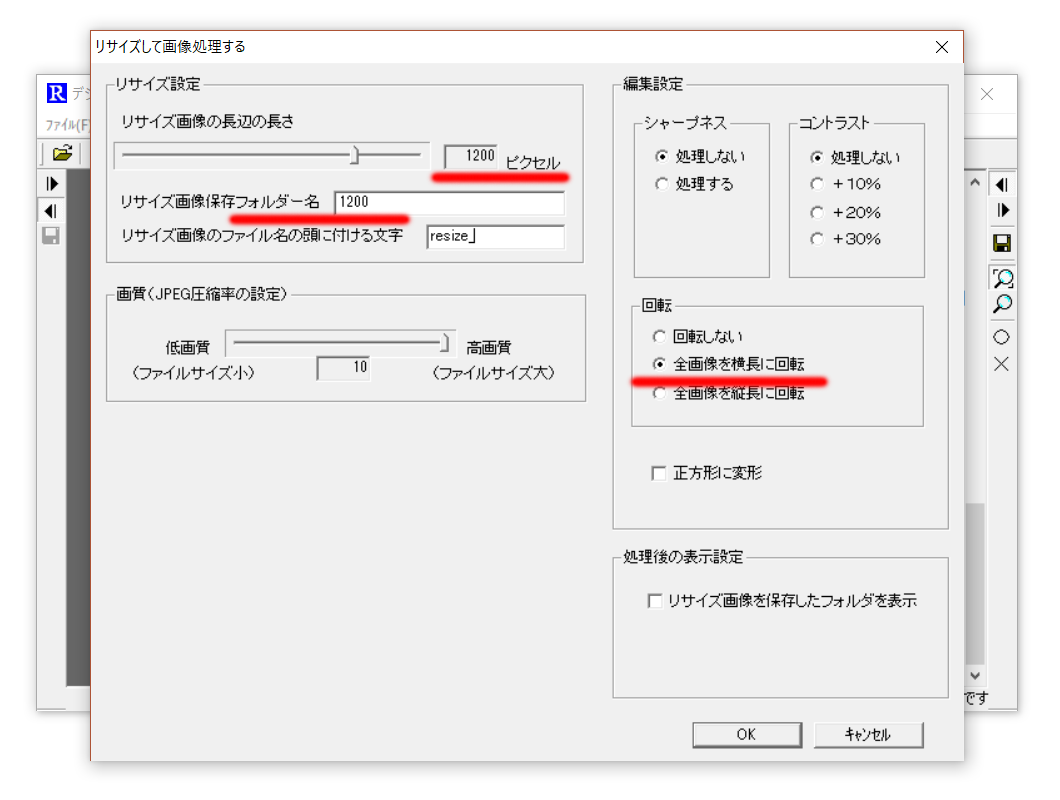The width and height of the screenshot is (1060, 800).
Task: Click the save floppy icon on right toolbar
Action: 1002,243
